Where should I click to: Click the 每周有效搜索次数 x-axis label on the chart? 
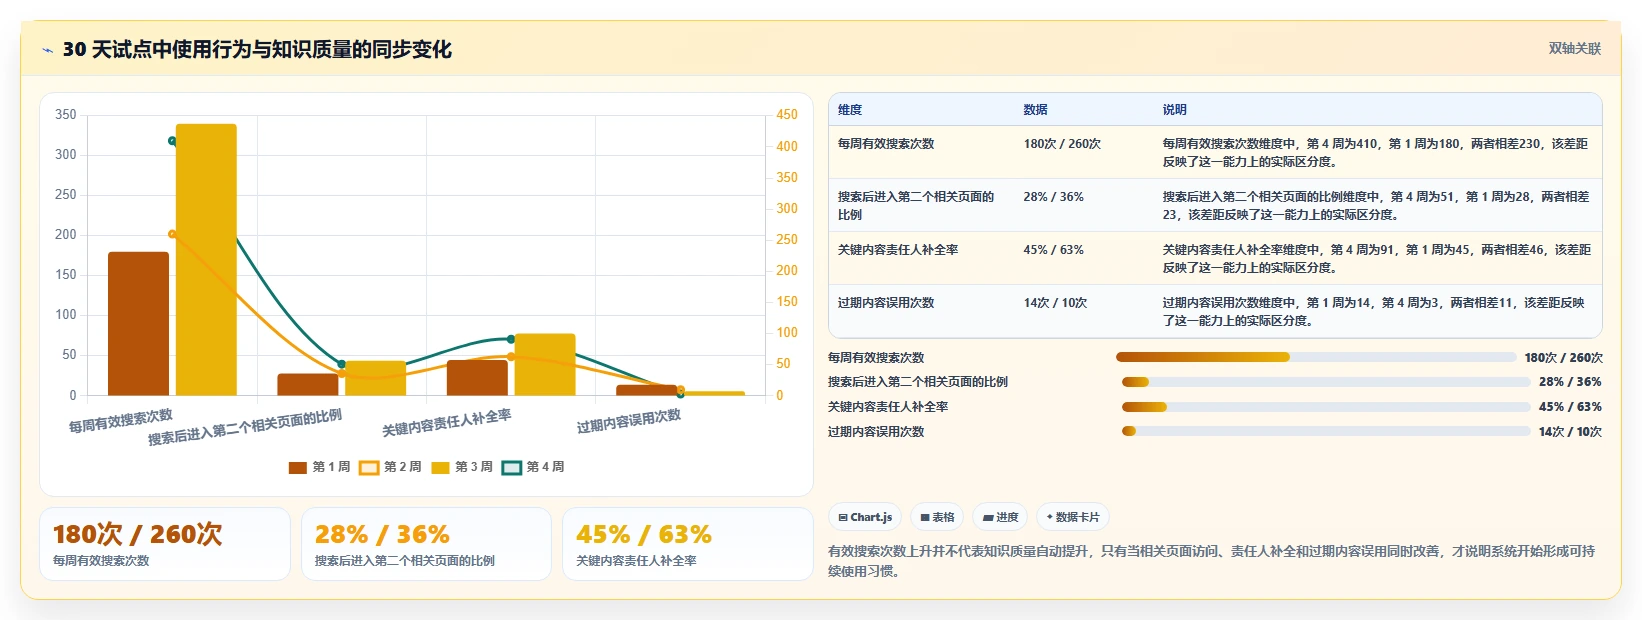120,421
